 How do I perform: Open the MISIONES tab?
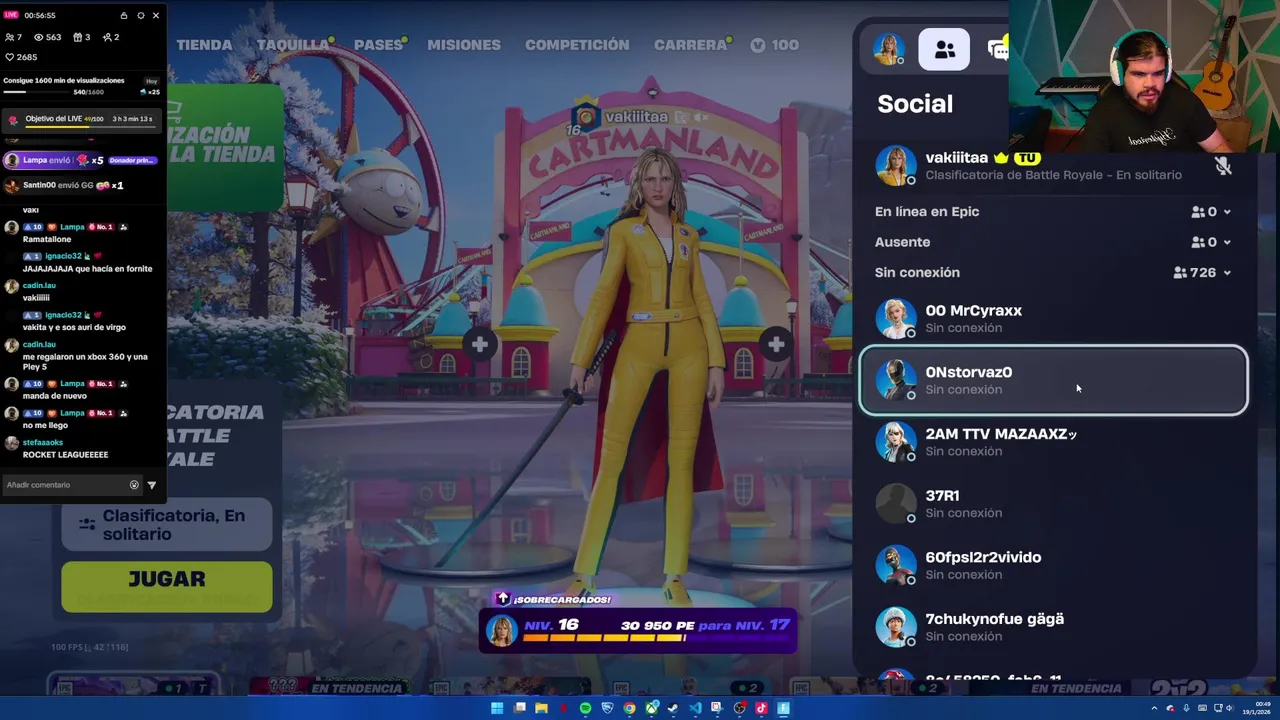[x=464, y=45]
